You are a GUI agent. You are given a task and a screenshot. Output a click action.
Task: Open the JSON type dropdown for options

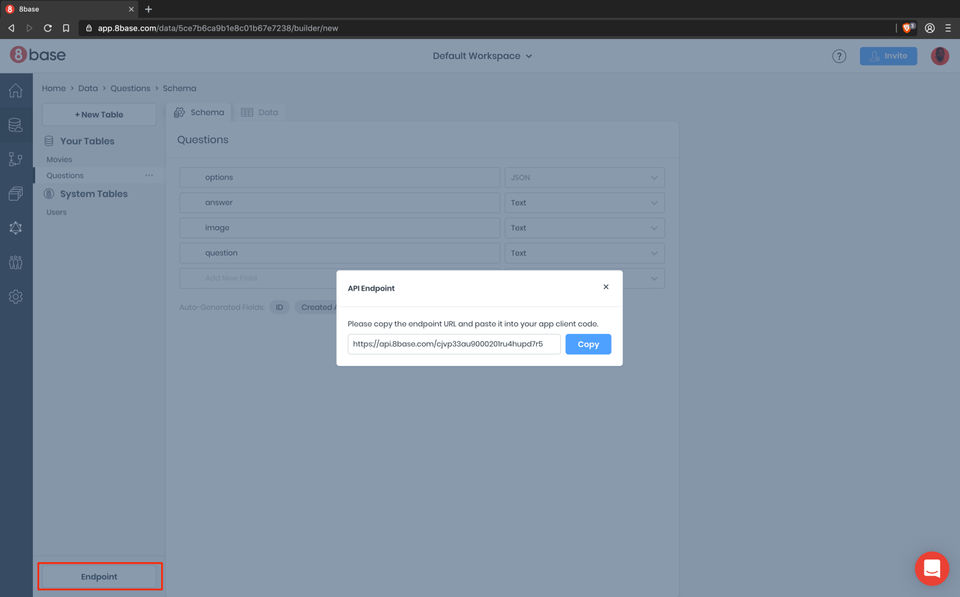tap(585, 178)
